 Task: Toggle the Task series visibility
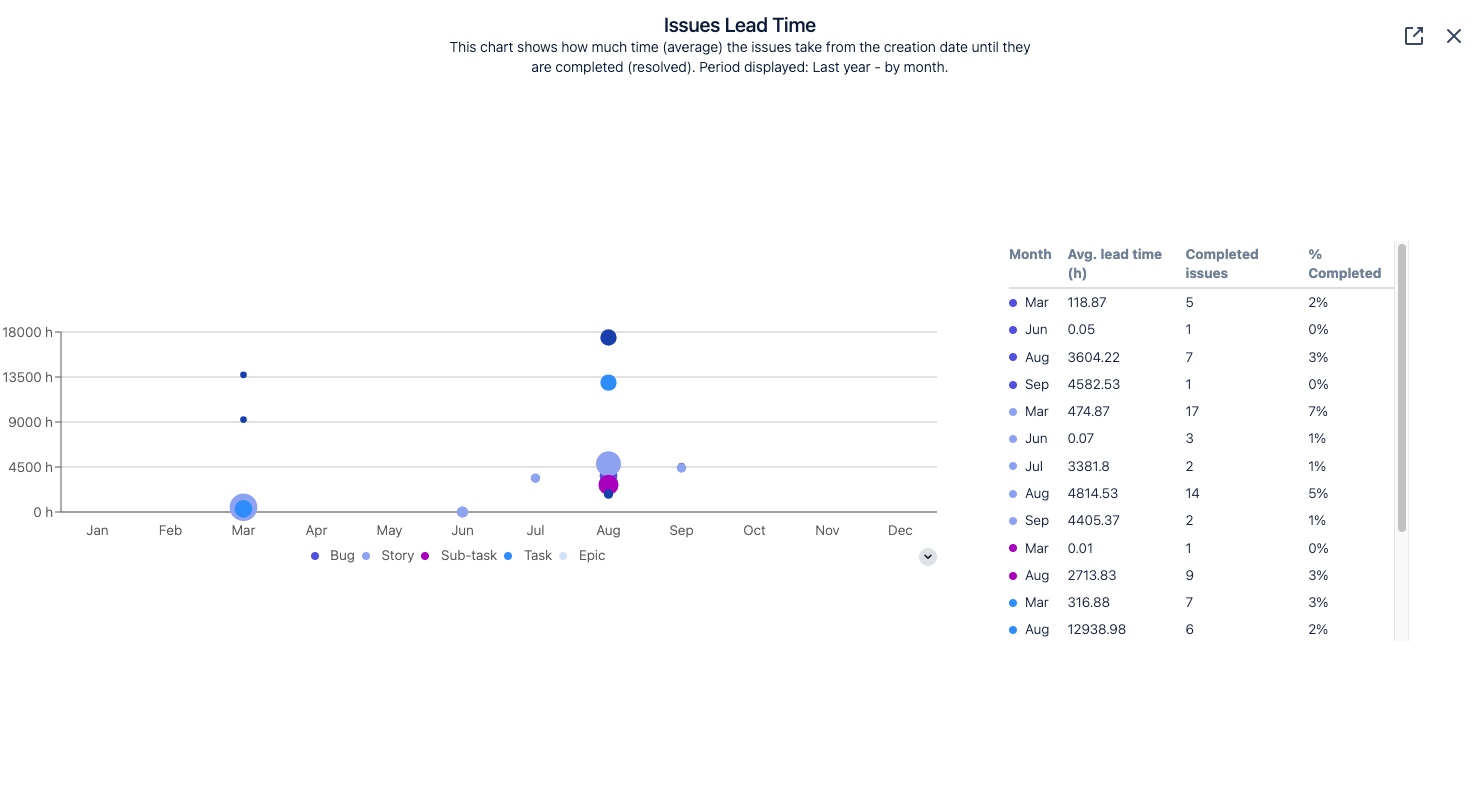[537, 555]
